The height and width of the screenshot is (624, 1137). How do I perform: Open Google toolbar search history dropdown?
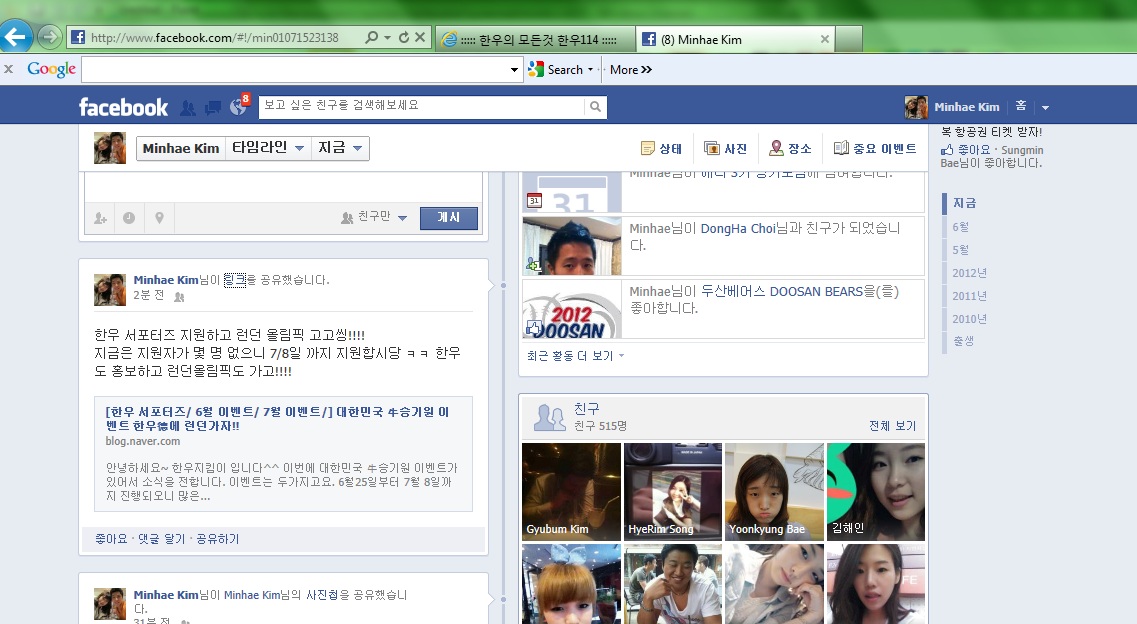[x=514, y=70]
